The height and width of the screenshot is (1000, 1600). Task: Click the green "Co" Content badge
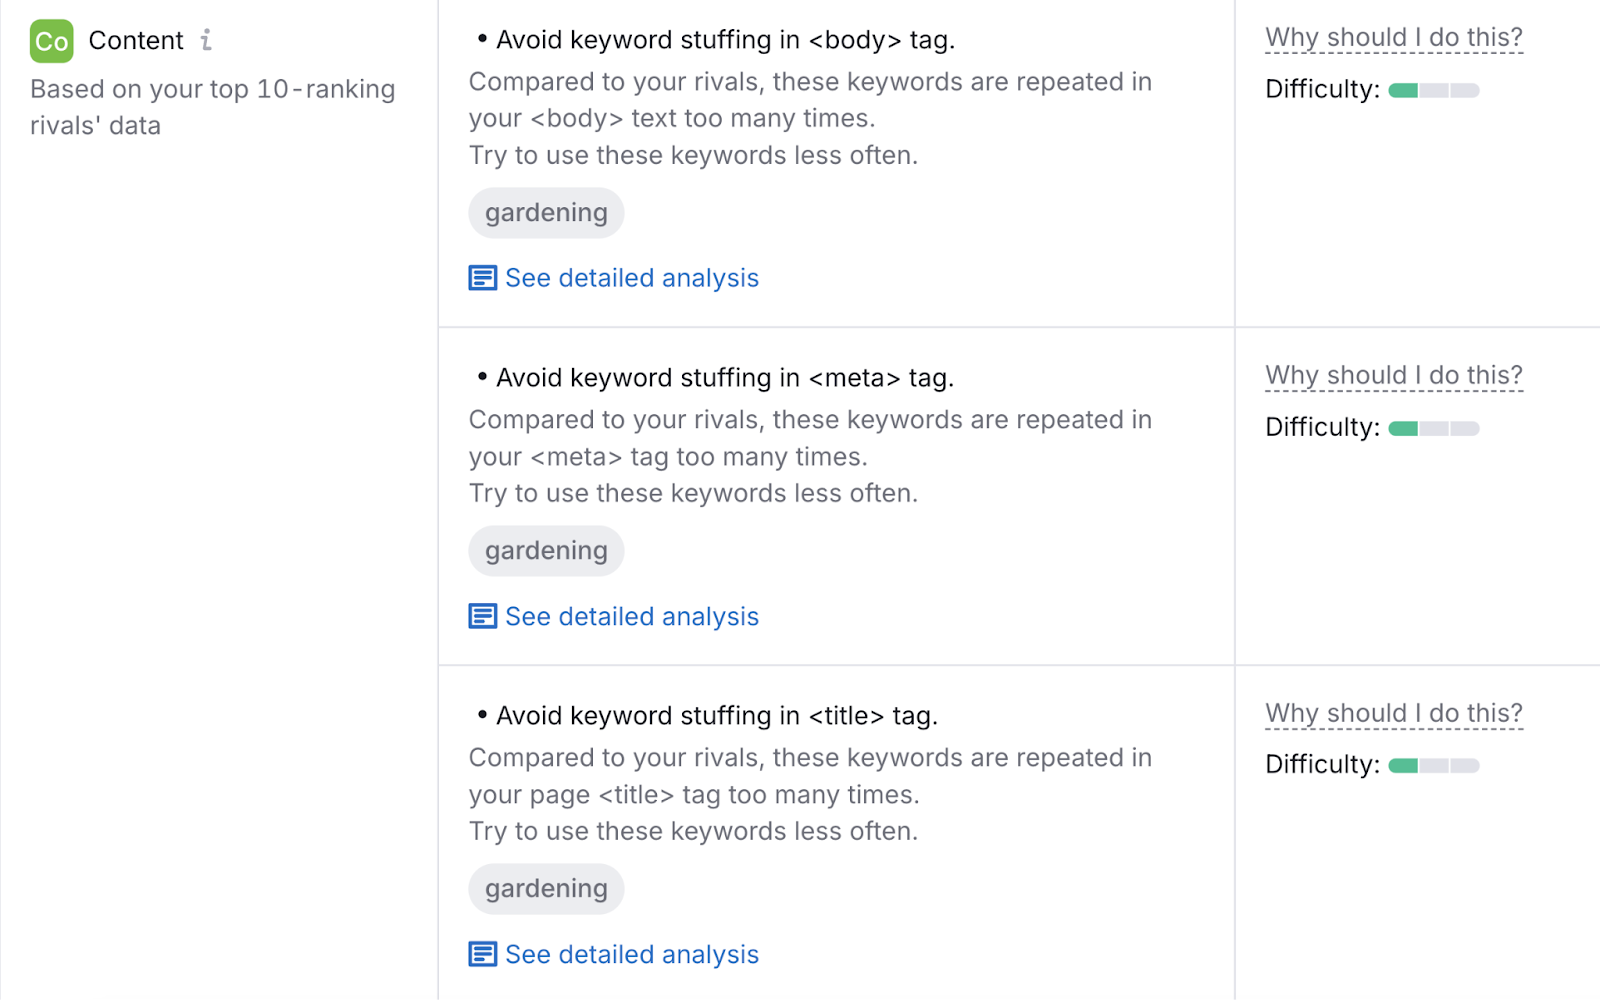[50, 41]
